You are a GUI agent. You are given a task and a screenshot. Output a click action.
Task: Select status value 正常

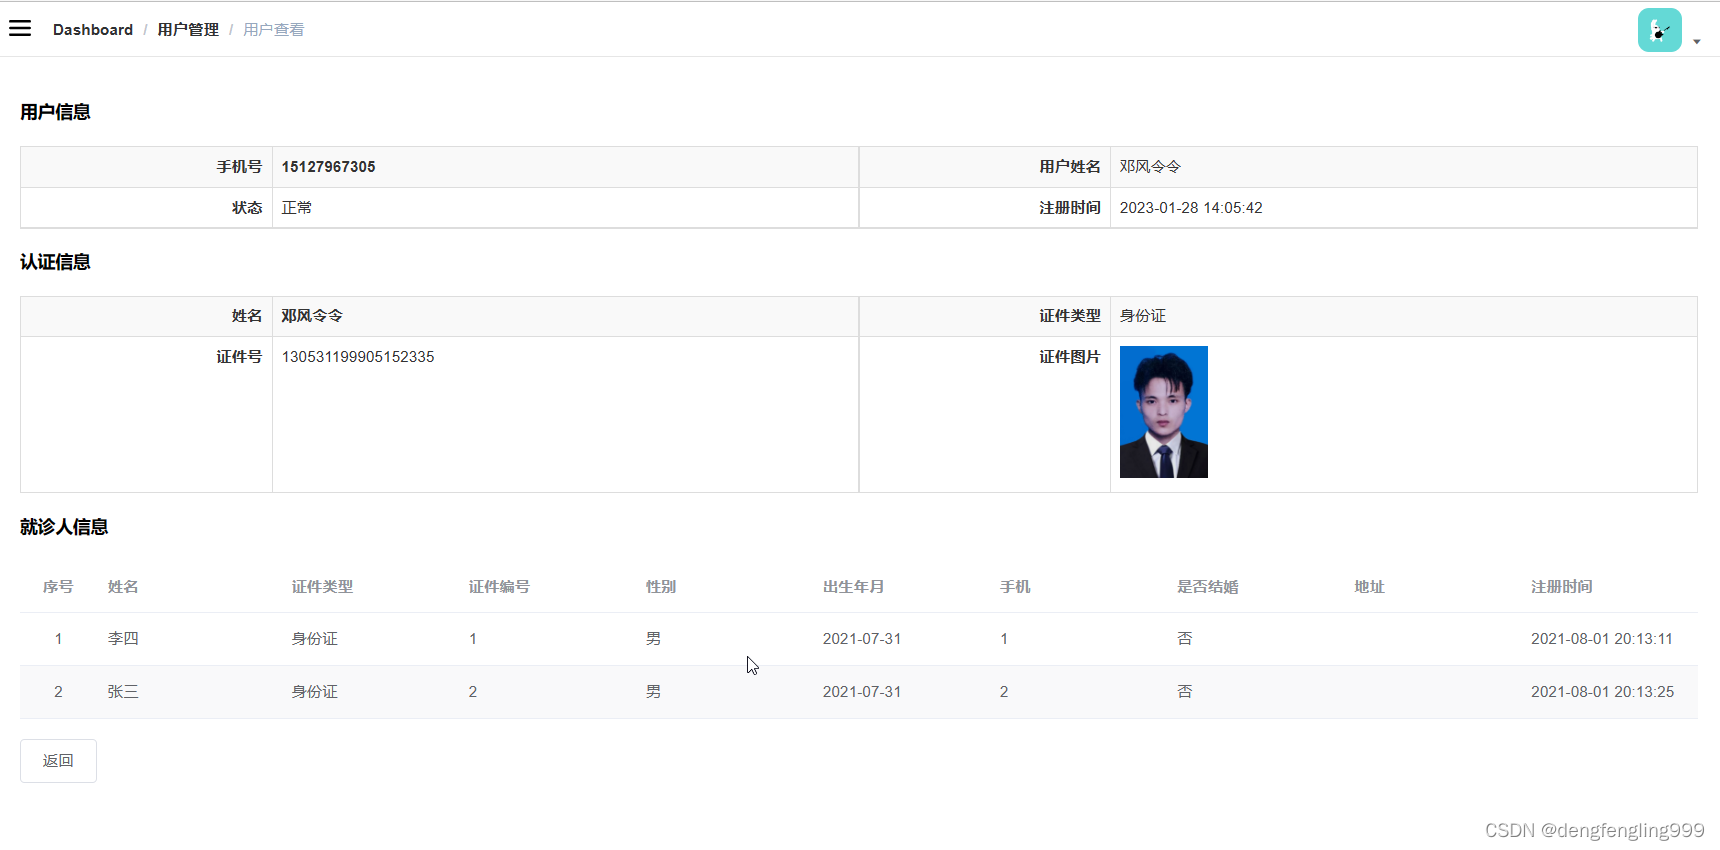297,208
